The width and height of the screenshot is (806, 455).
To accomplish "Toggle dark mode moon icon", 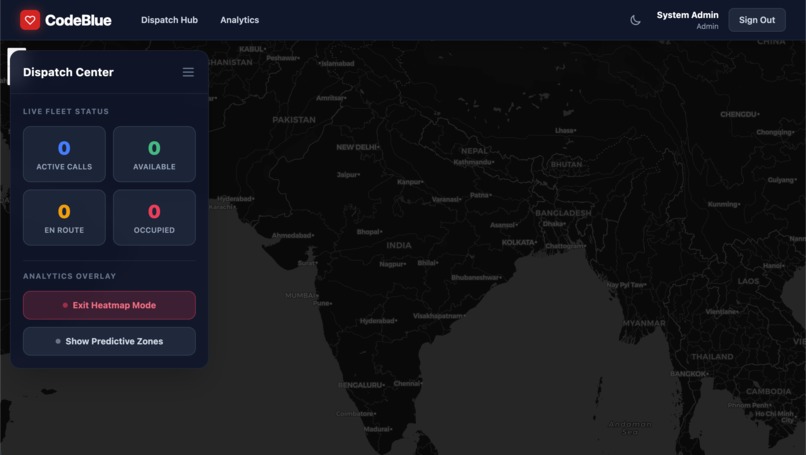I will pos(635,20).
